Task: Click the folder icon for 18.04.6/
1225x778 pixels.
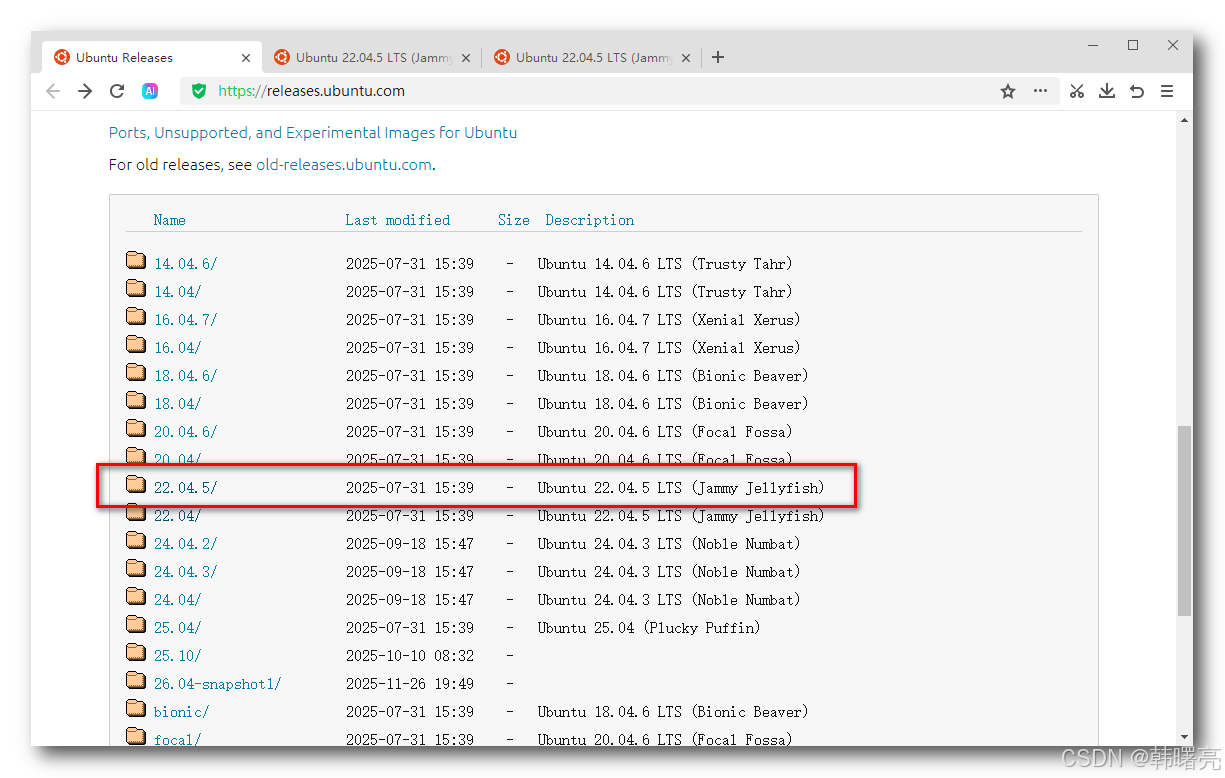Action: (136, 374)
